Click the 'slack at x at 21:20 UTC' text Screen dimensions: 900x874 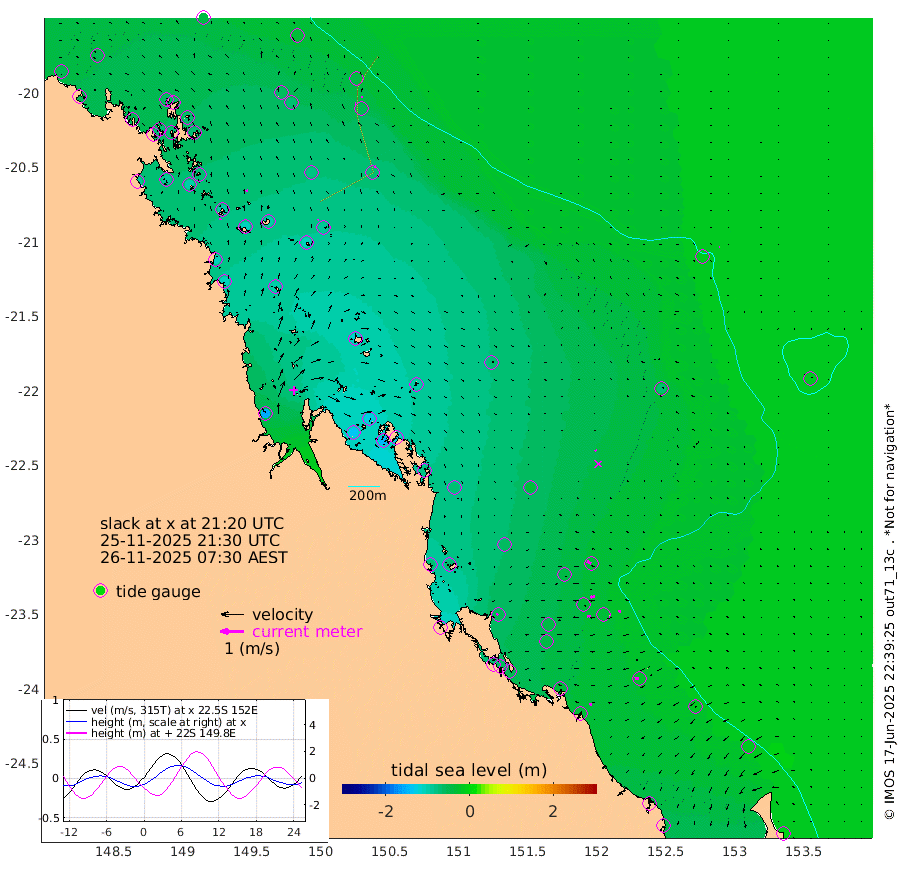pos(192,523)
